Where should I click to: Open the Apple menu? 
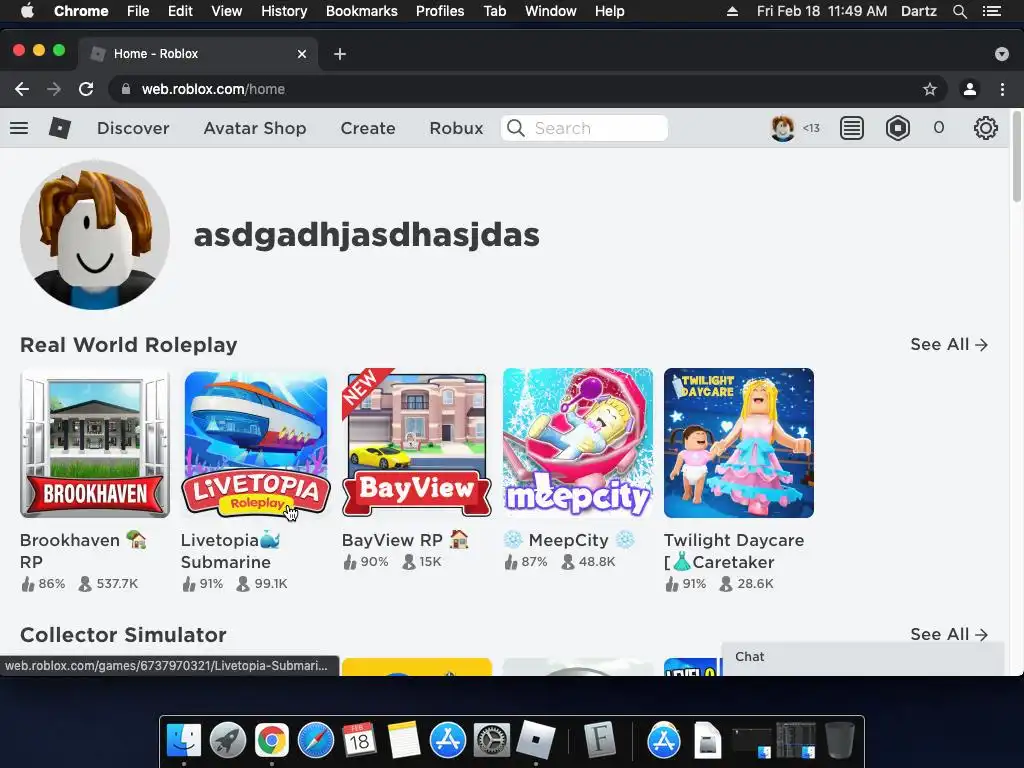pos(27,11)
